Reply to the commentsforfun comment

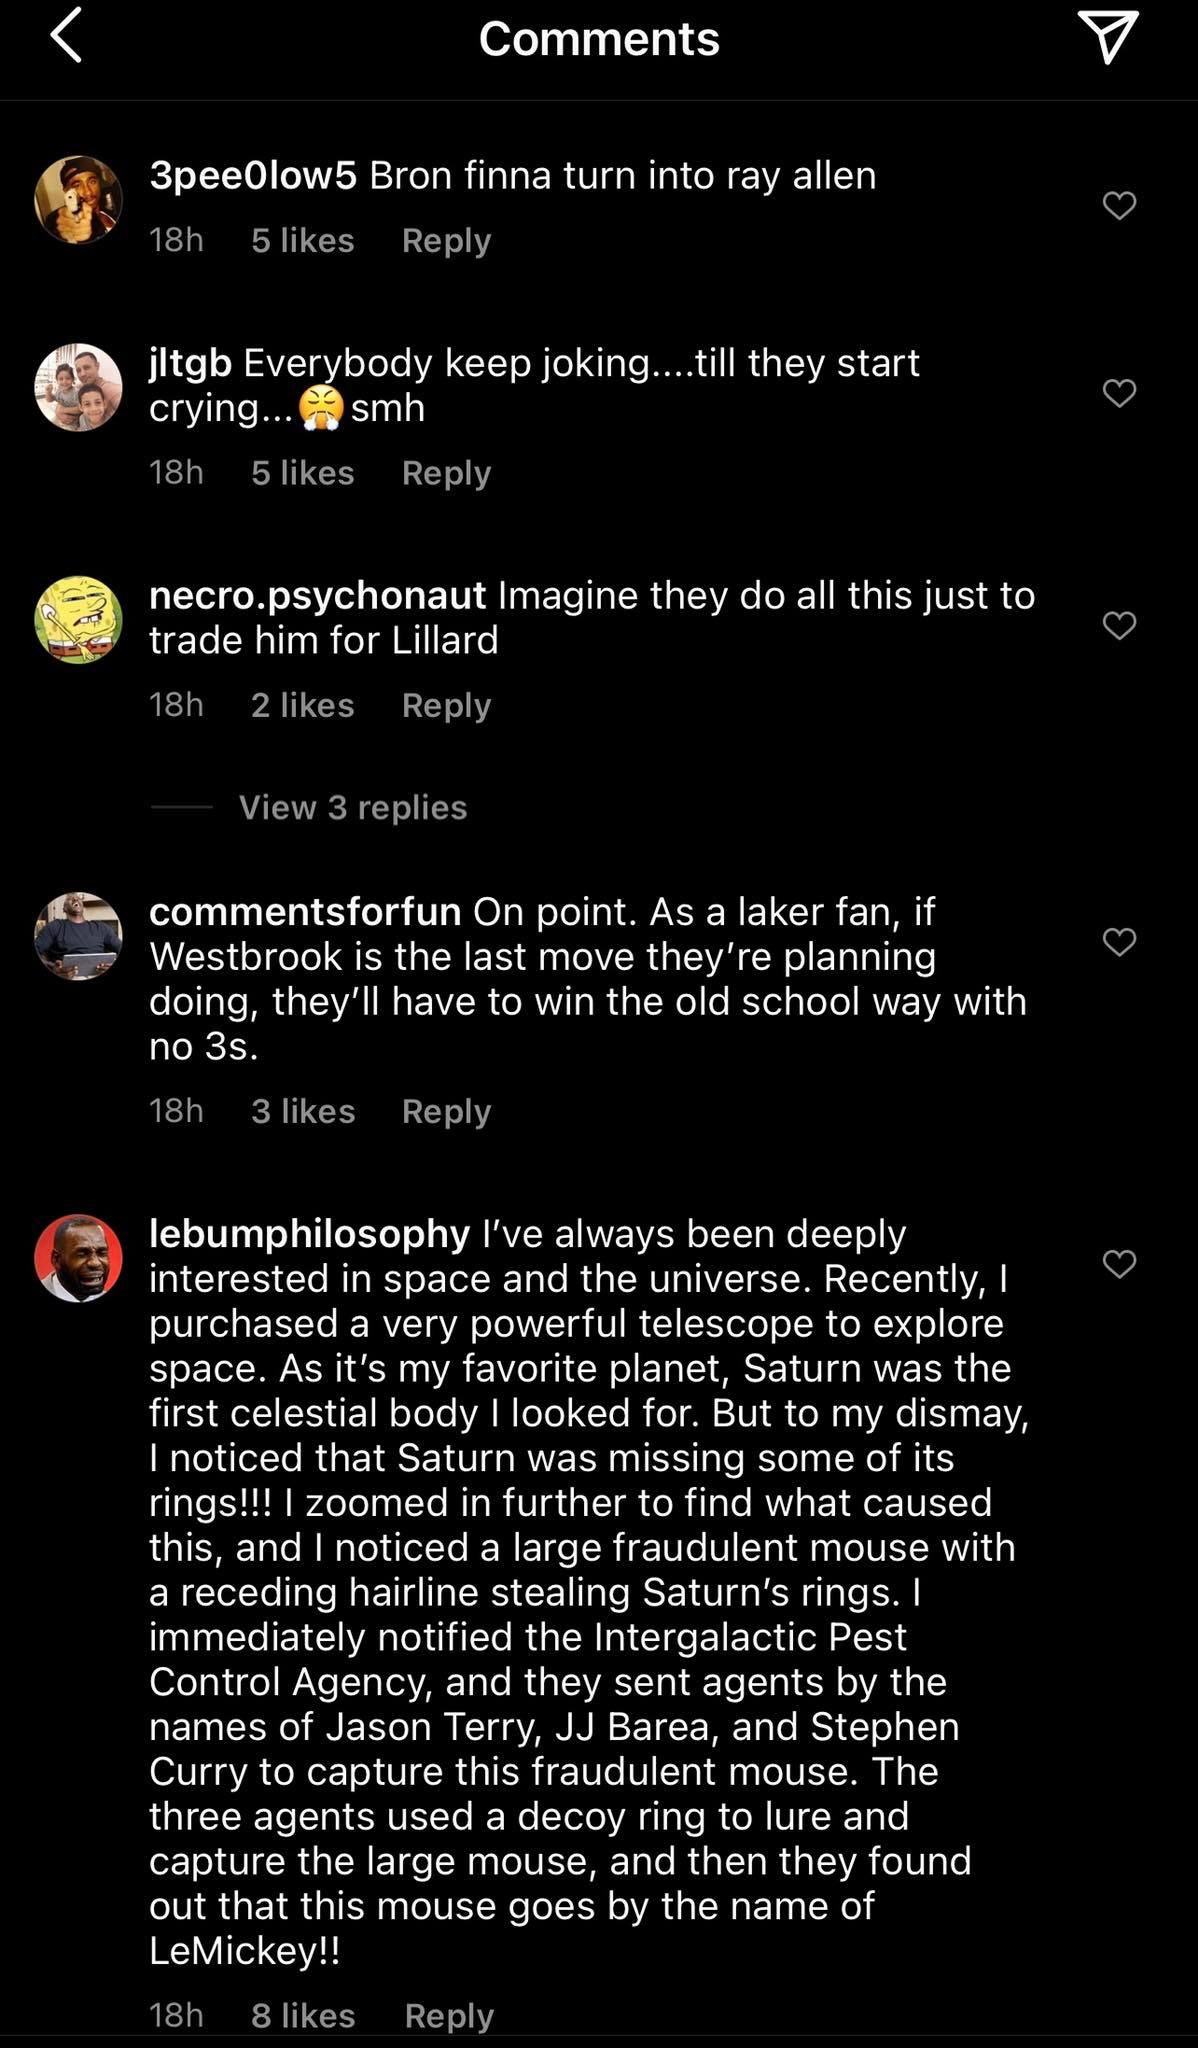click(446, 1111)
